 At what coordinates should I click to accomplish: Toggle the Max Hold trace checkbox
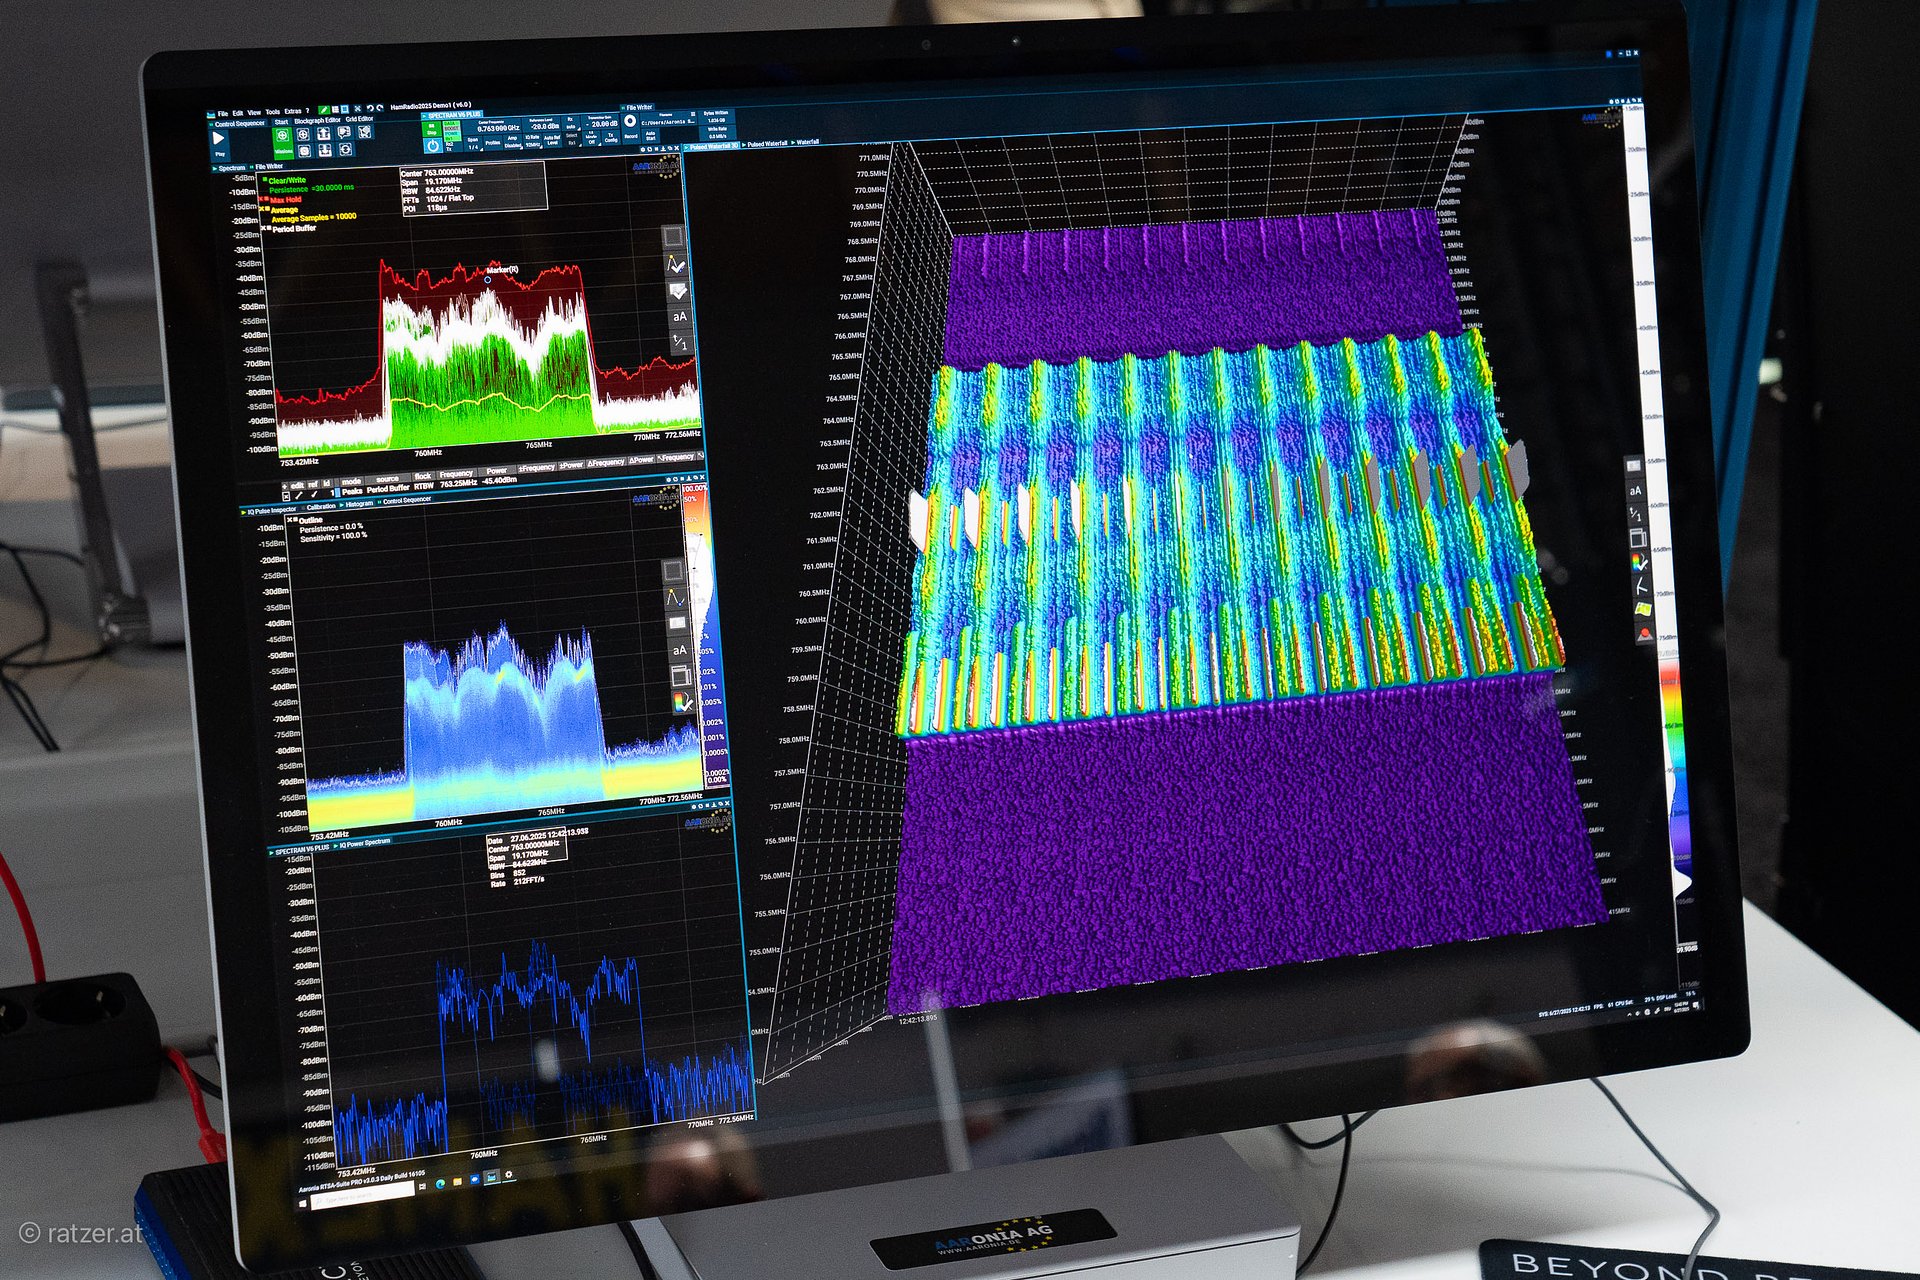coord(265,199)
